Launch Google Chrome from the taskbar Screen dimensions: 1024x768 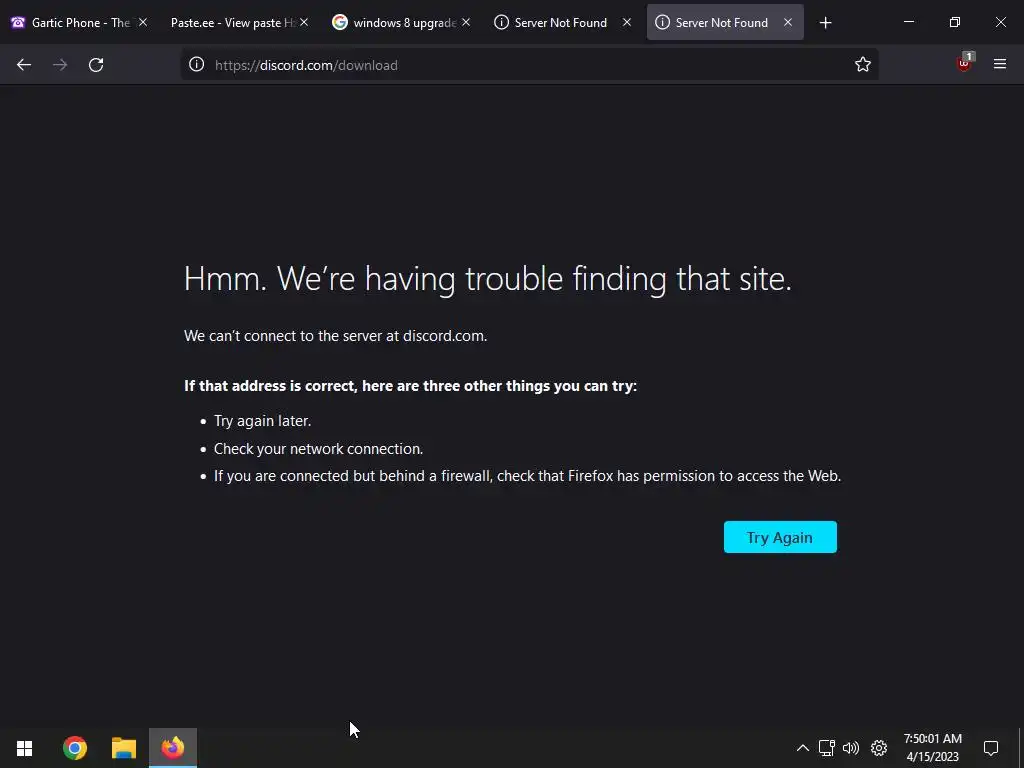coord(74,748)
